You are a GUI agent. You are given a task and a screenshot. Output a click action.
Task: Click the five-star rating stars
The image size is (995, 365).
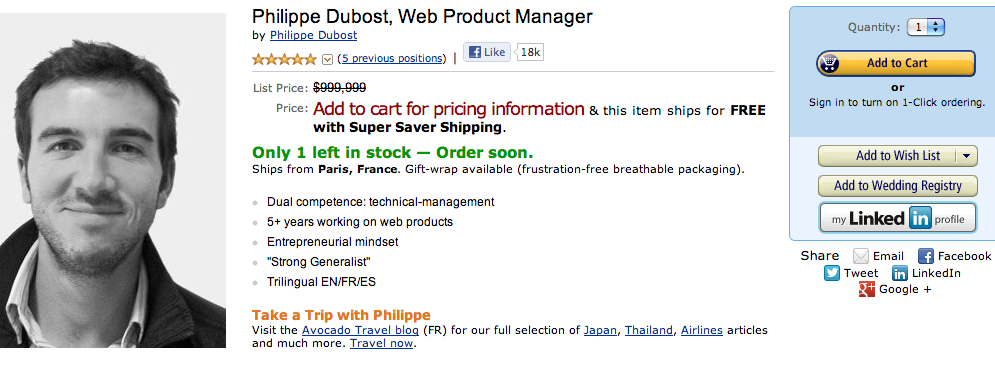coord(284,59)
